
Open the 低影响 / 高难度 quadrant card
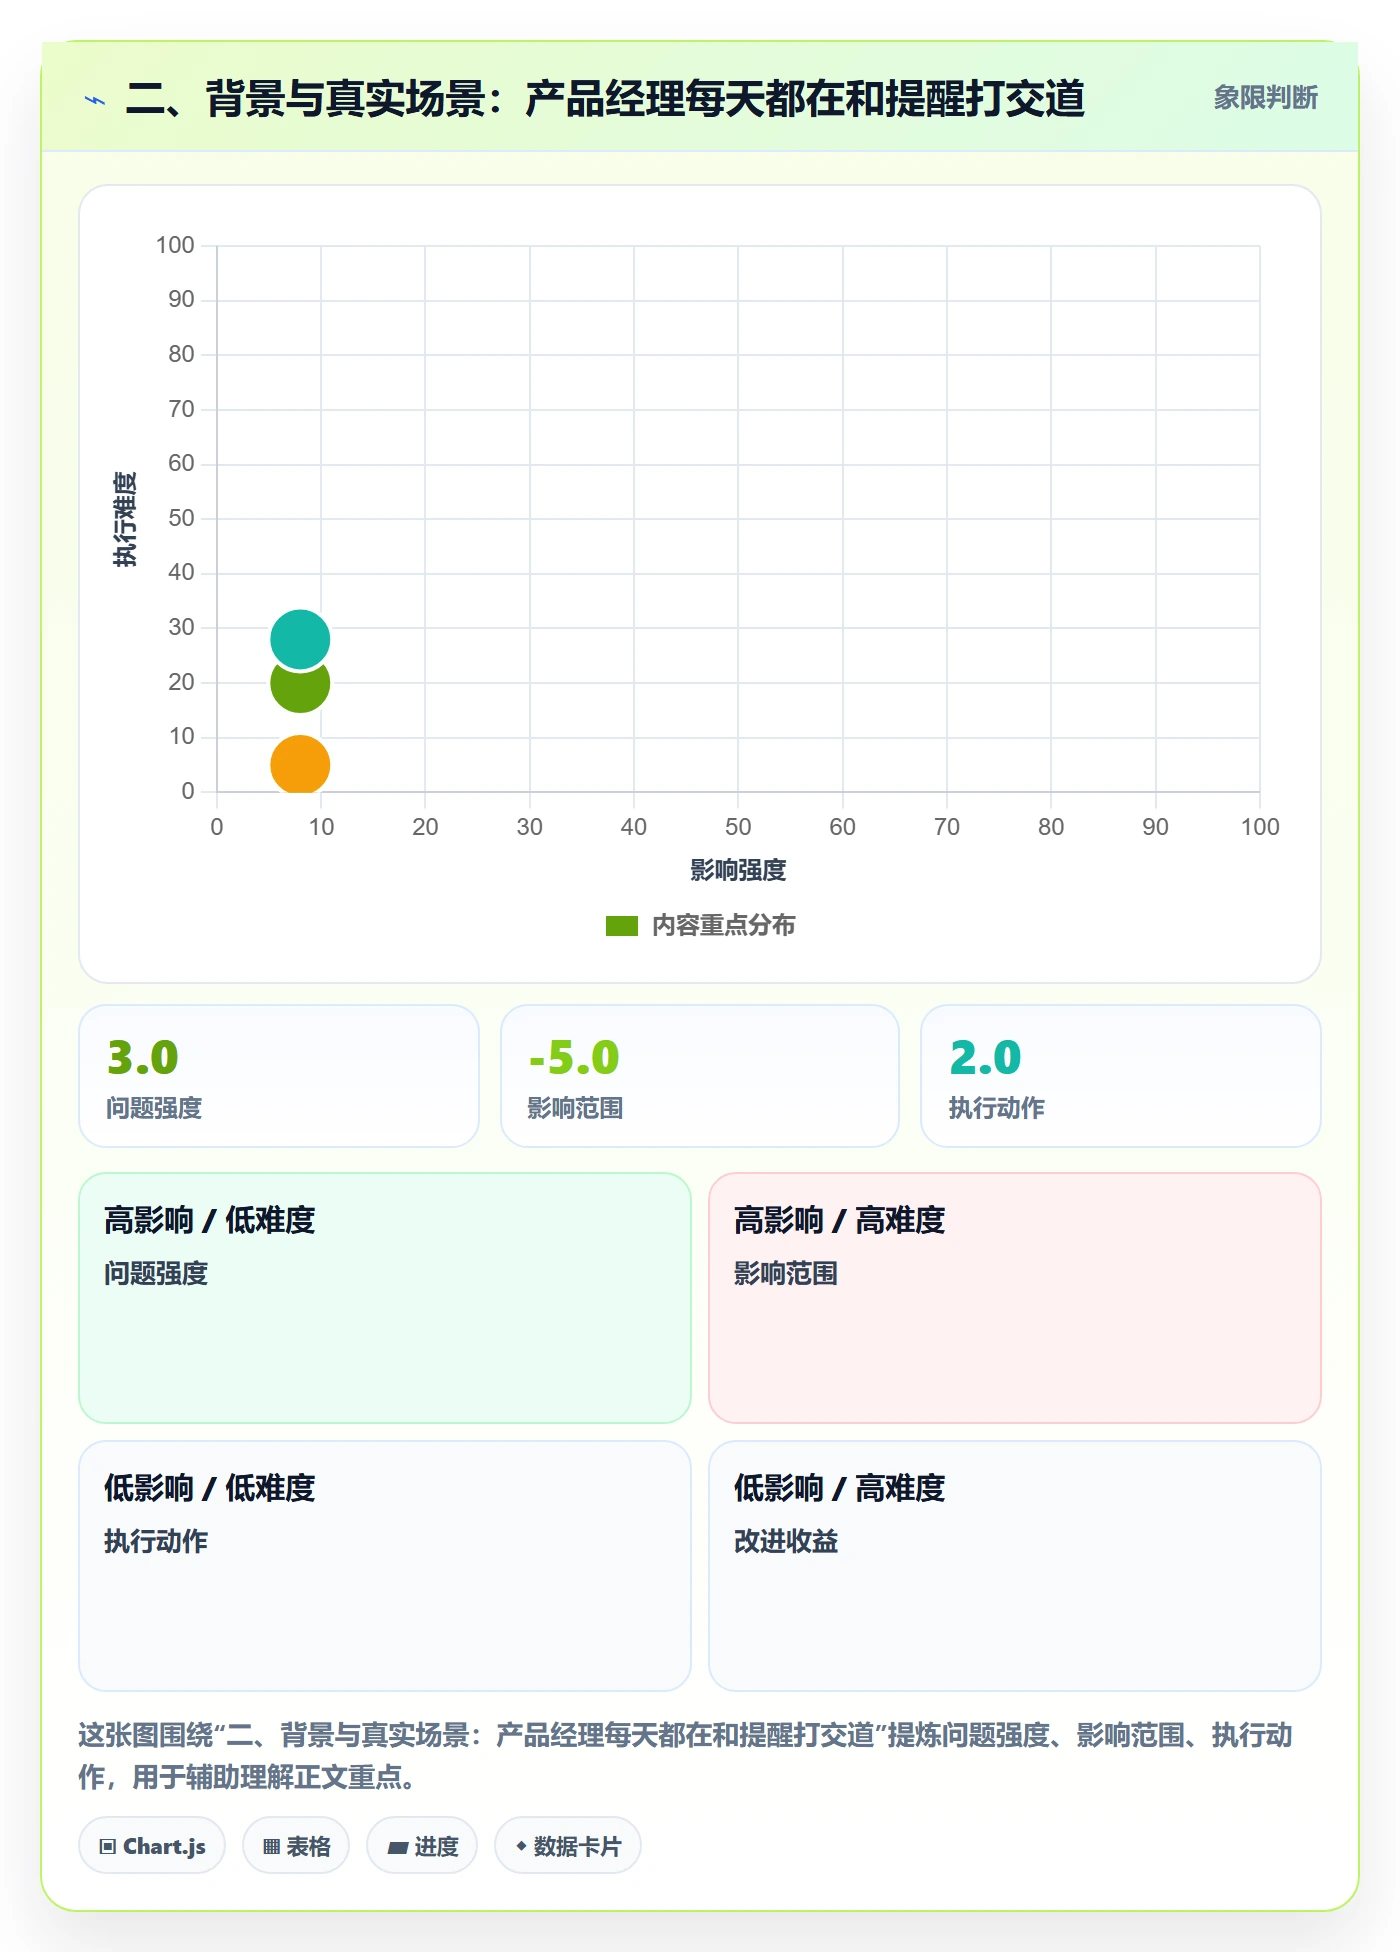tap(1015, 1566)
